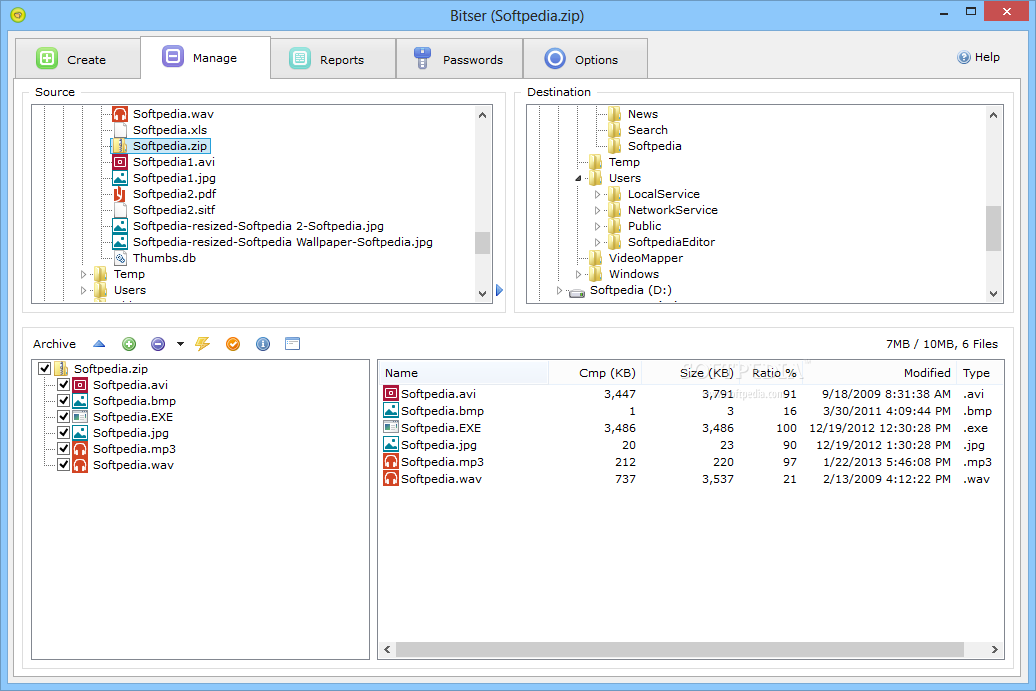Open the Passwords tab
This screenshot has width=1036, height=691.
(x=459, y=59)
